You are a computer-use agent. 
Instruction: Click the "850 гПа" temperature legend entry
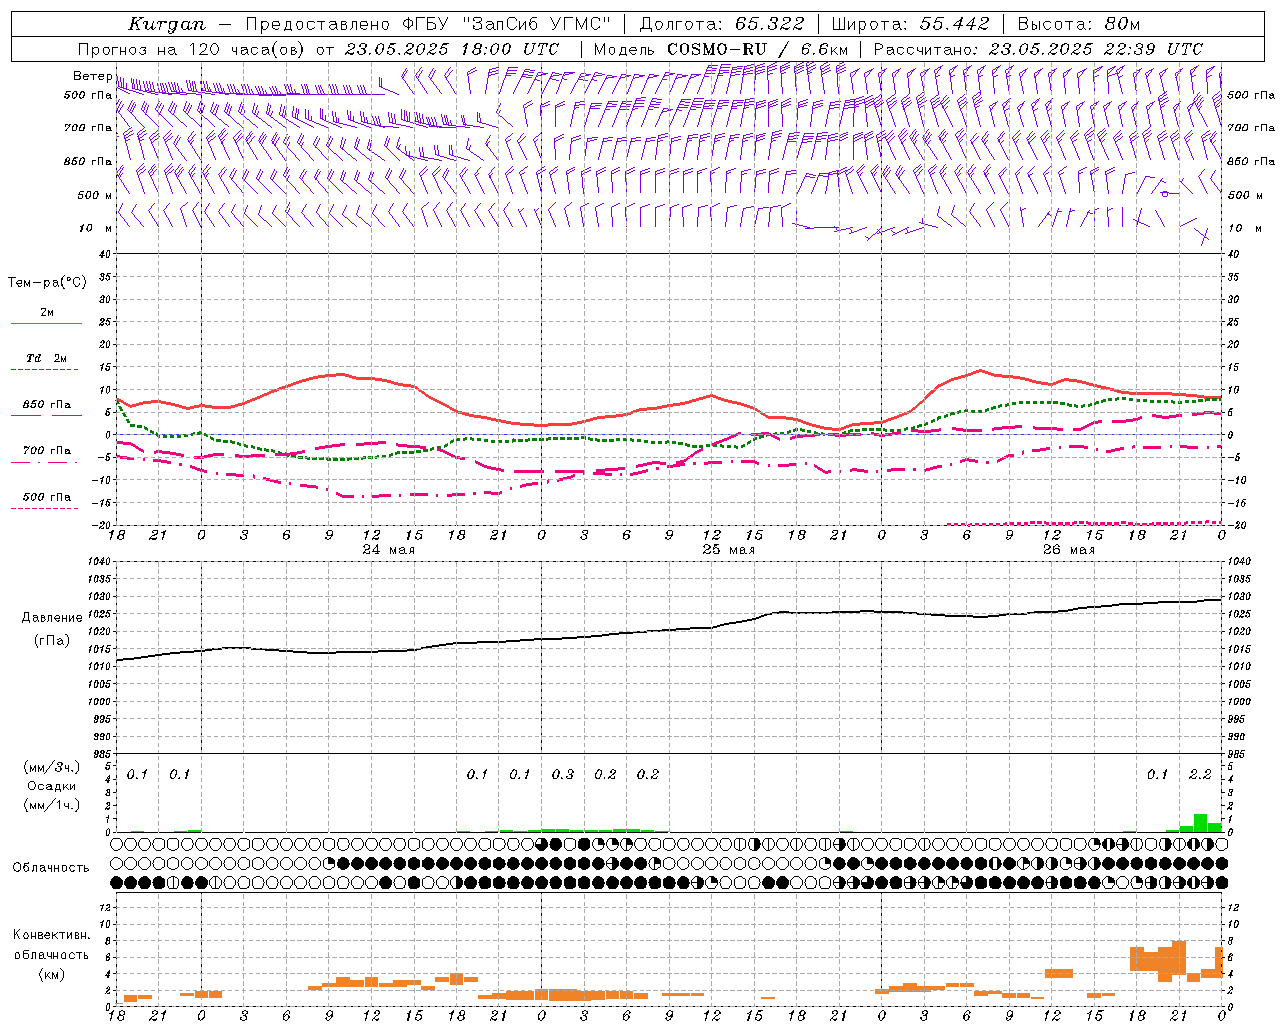coord(47,405)
